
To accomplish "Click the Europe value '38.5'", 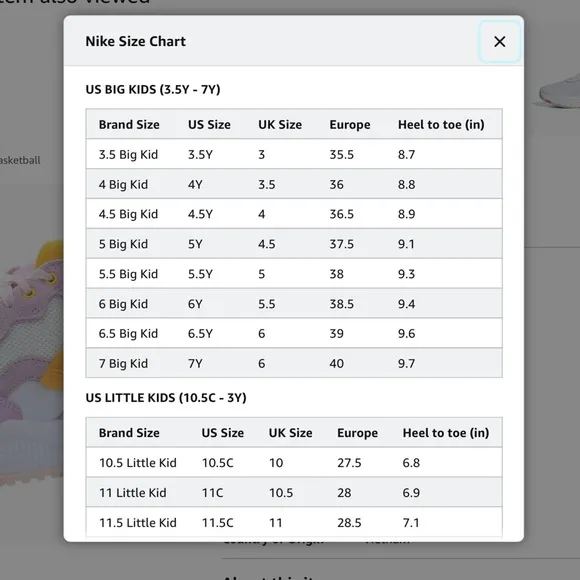I will click(341, 304).
